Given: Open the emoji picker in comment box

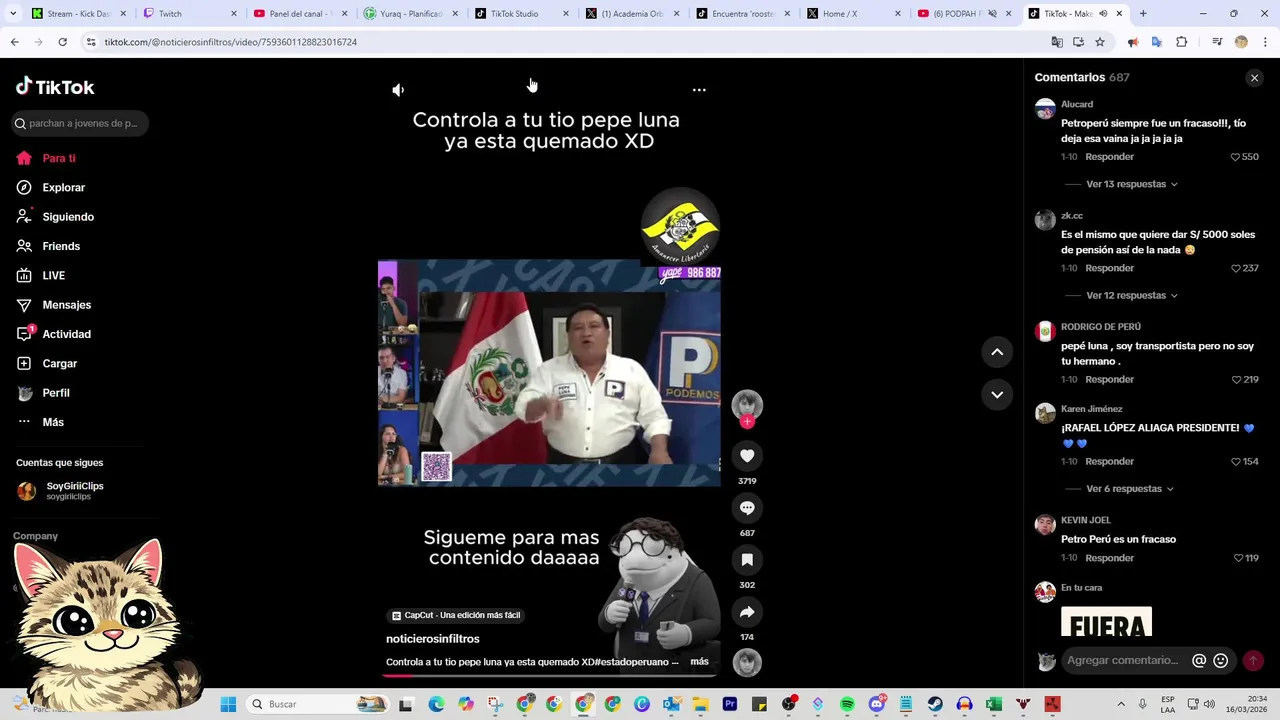Looking at the screenshot, I should pos(1220,660).
